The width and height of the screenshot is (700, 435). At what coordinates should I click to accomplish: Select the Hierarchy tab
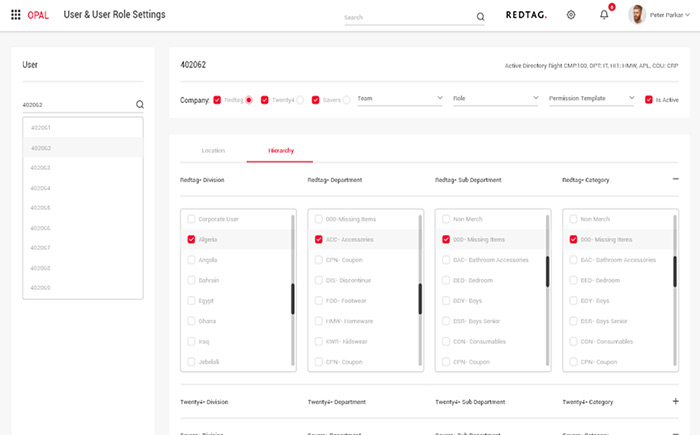[280, 150]
